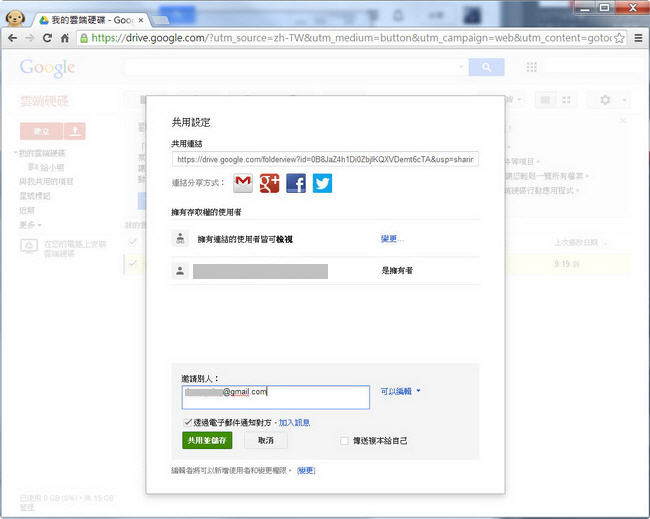Share the link on Facebook
Image resolution: width=650 pixels, height=519 pixels.
pos(296,183)
